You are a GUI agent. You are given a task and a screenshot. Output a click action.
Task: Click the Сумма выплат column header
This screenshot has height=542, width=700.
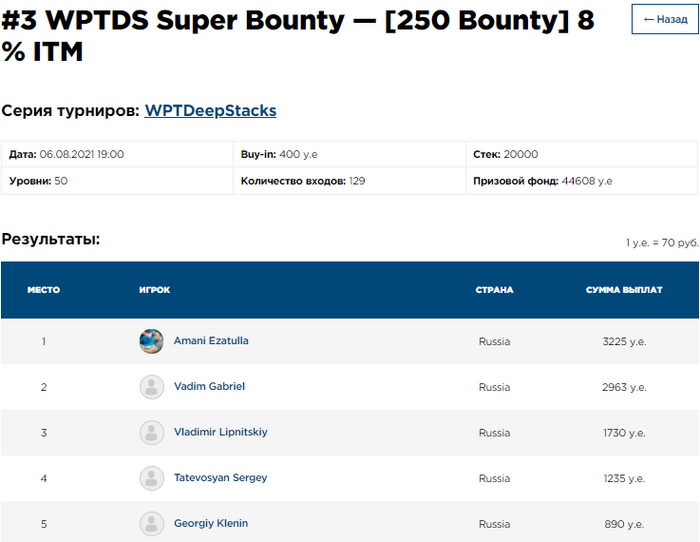624,290
